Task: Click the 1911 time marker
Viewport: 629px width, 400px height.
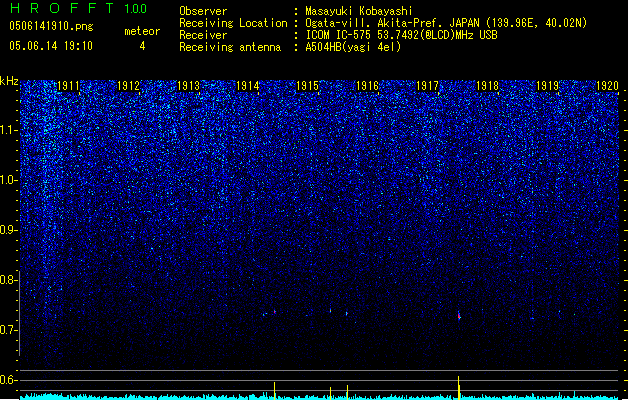Action: (x=68, y=86)
